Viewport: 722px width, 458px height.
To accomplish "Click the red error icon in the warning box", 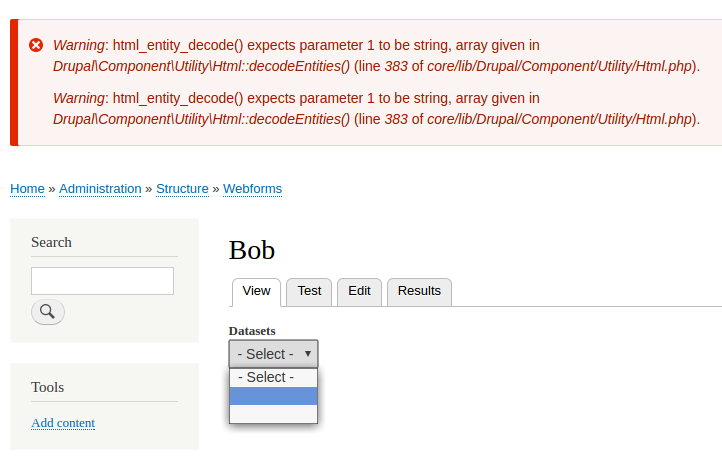I will click(36, 45).
